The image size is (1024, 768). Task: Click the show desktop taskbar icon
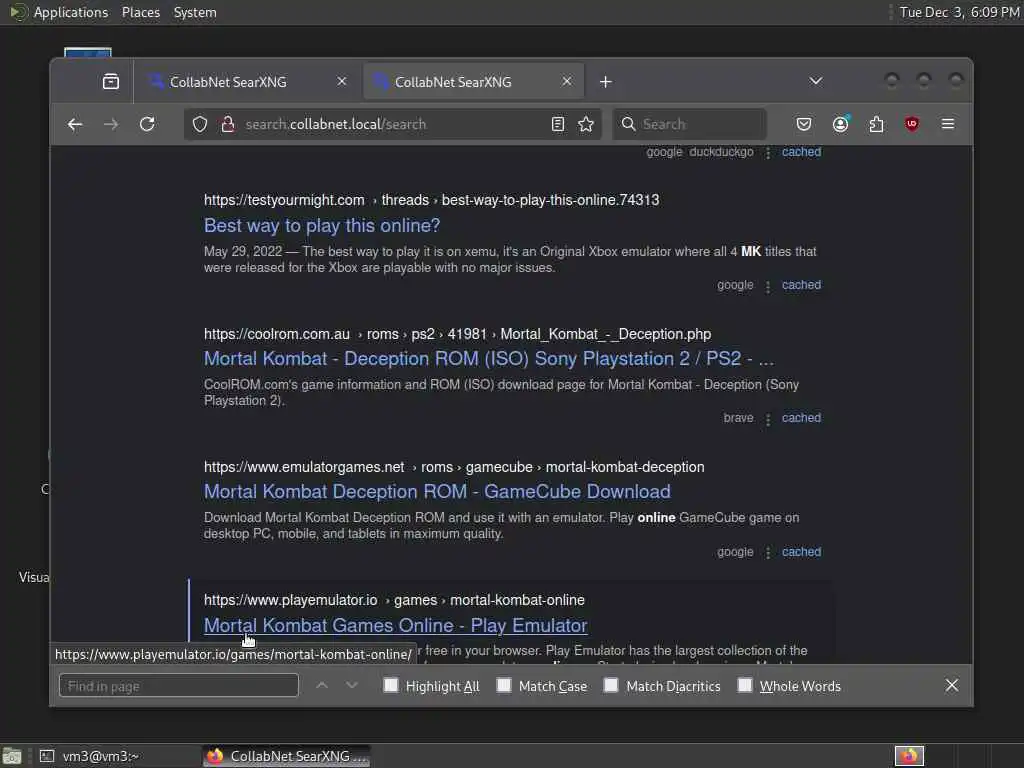click(12, 756)
